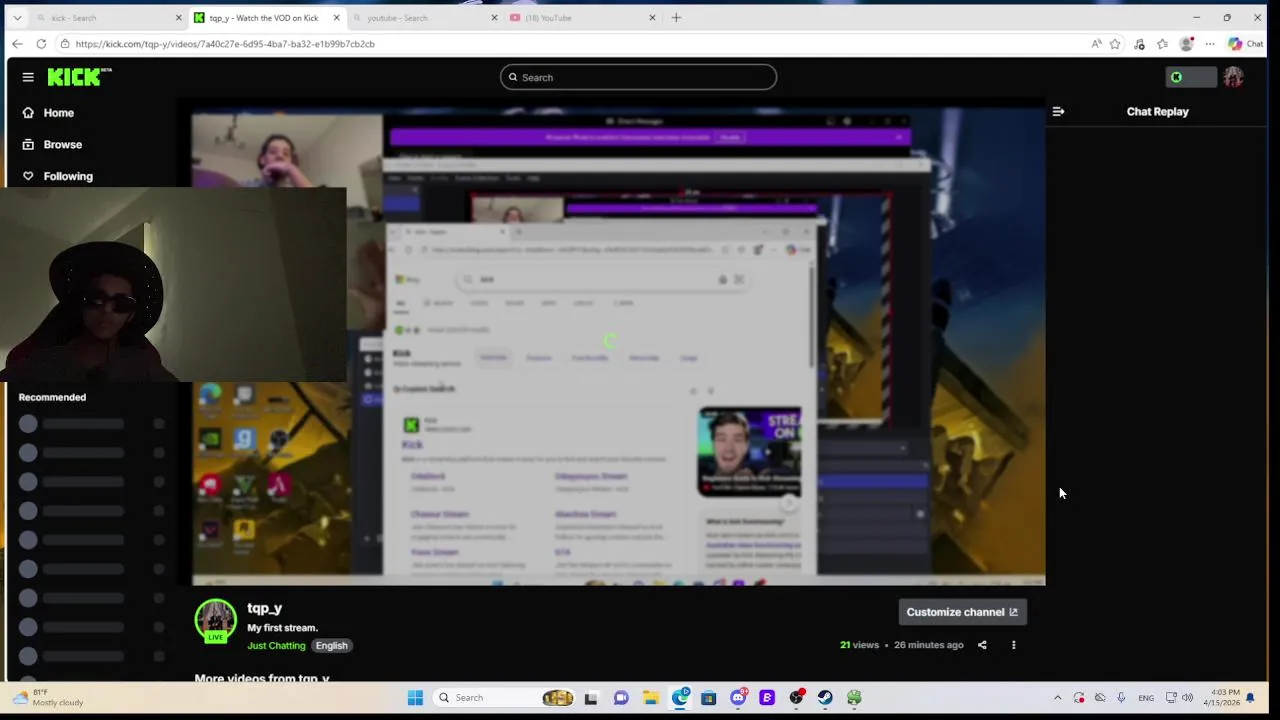The width and height of the screenshot is (1280, 720).
Task: Share the video with share icon
Action: pos(982,645)
